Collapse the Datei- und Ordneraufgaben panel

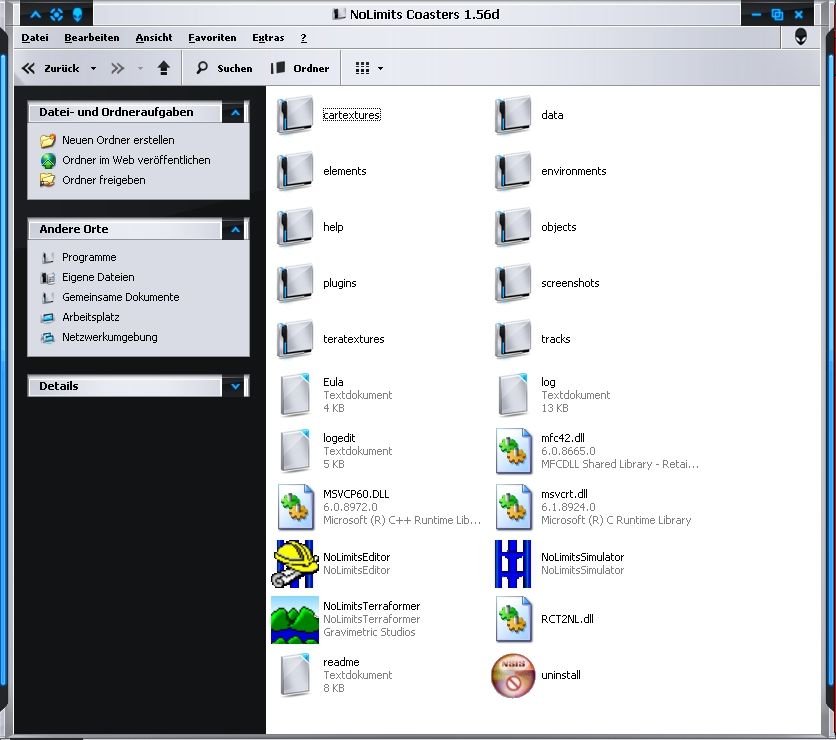[x=235, y=112]
